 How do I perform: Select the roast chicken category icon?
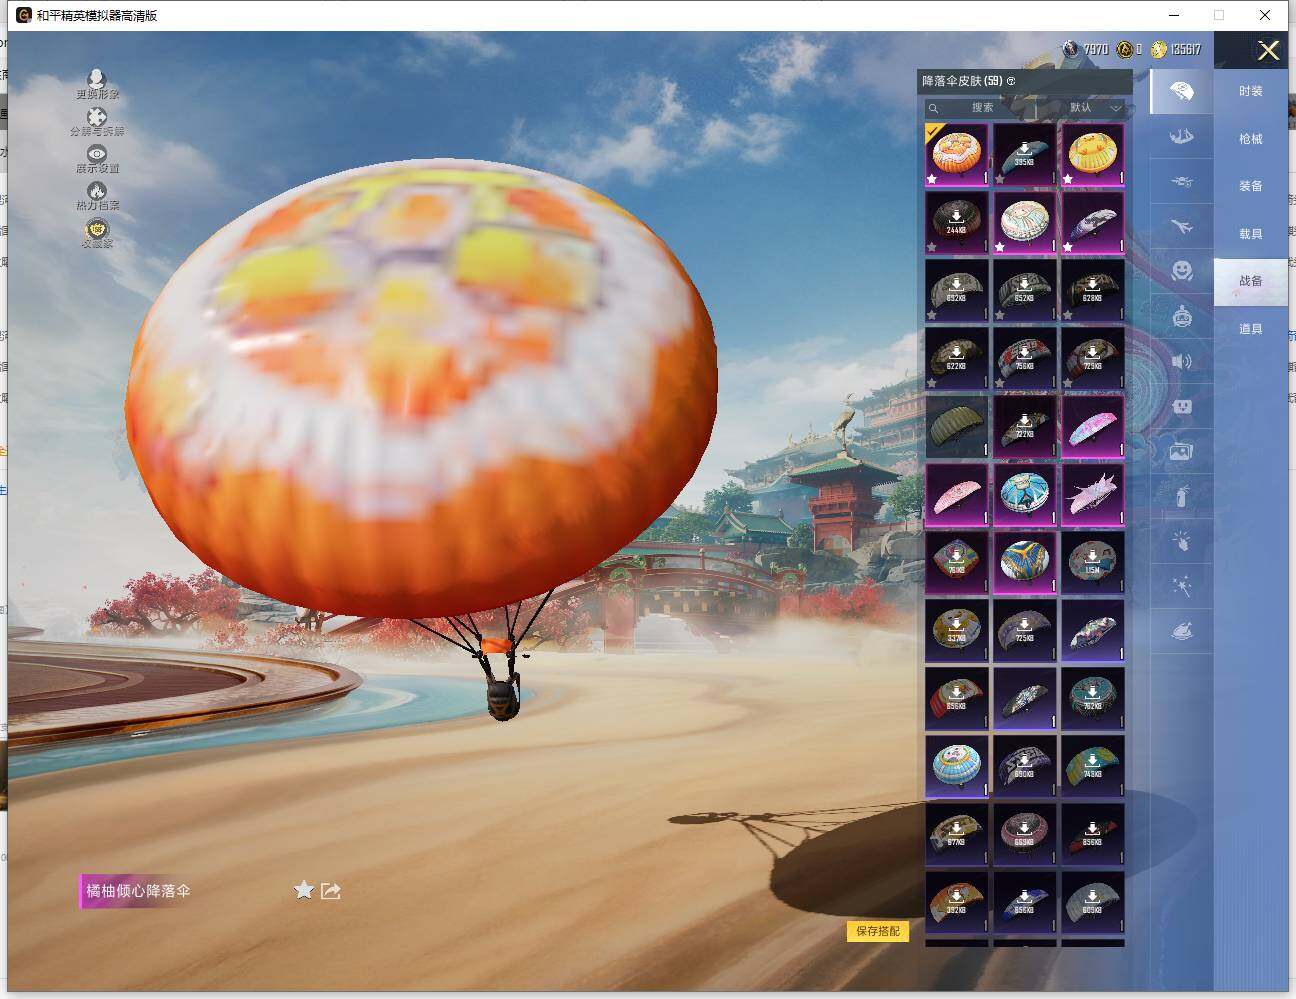coord(1181,631)
